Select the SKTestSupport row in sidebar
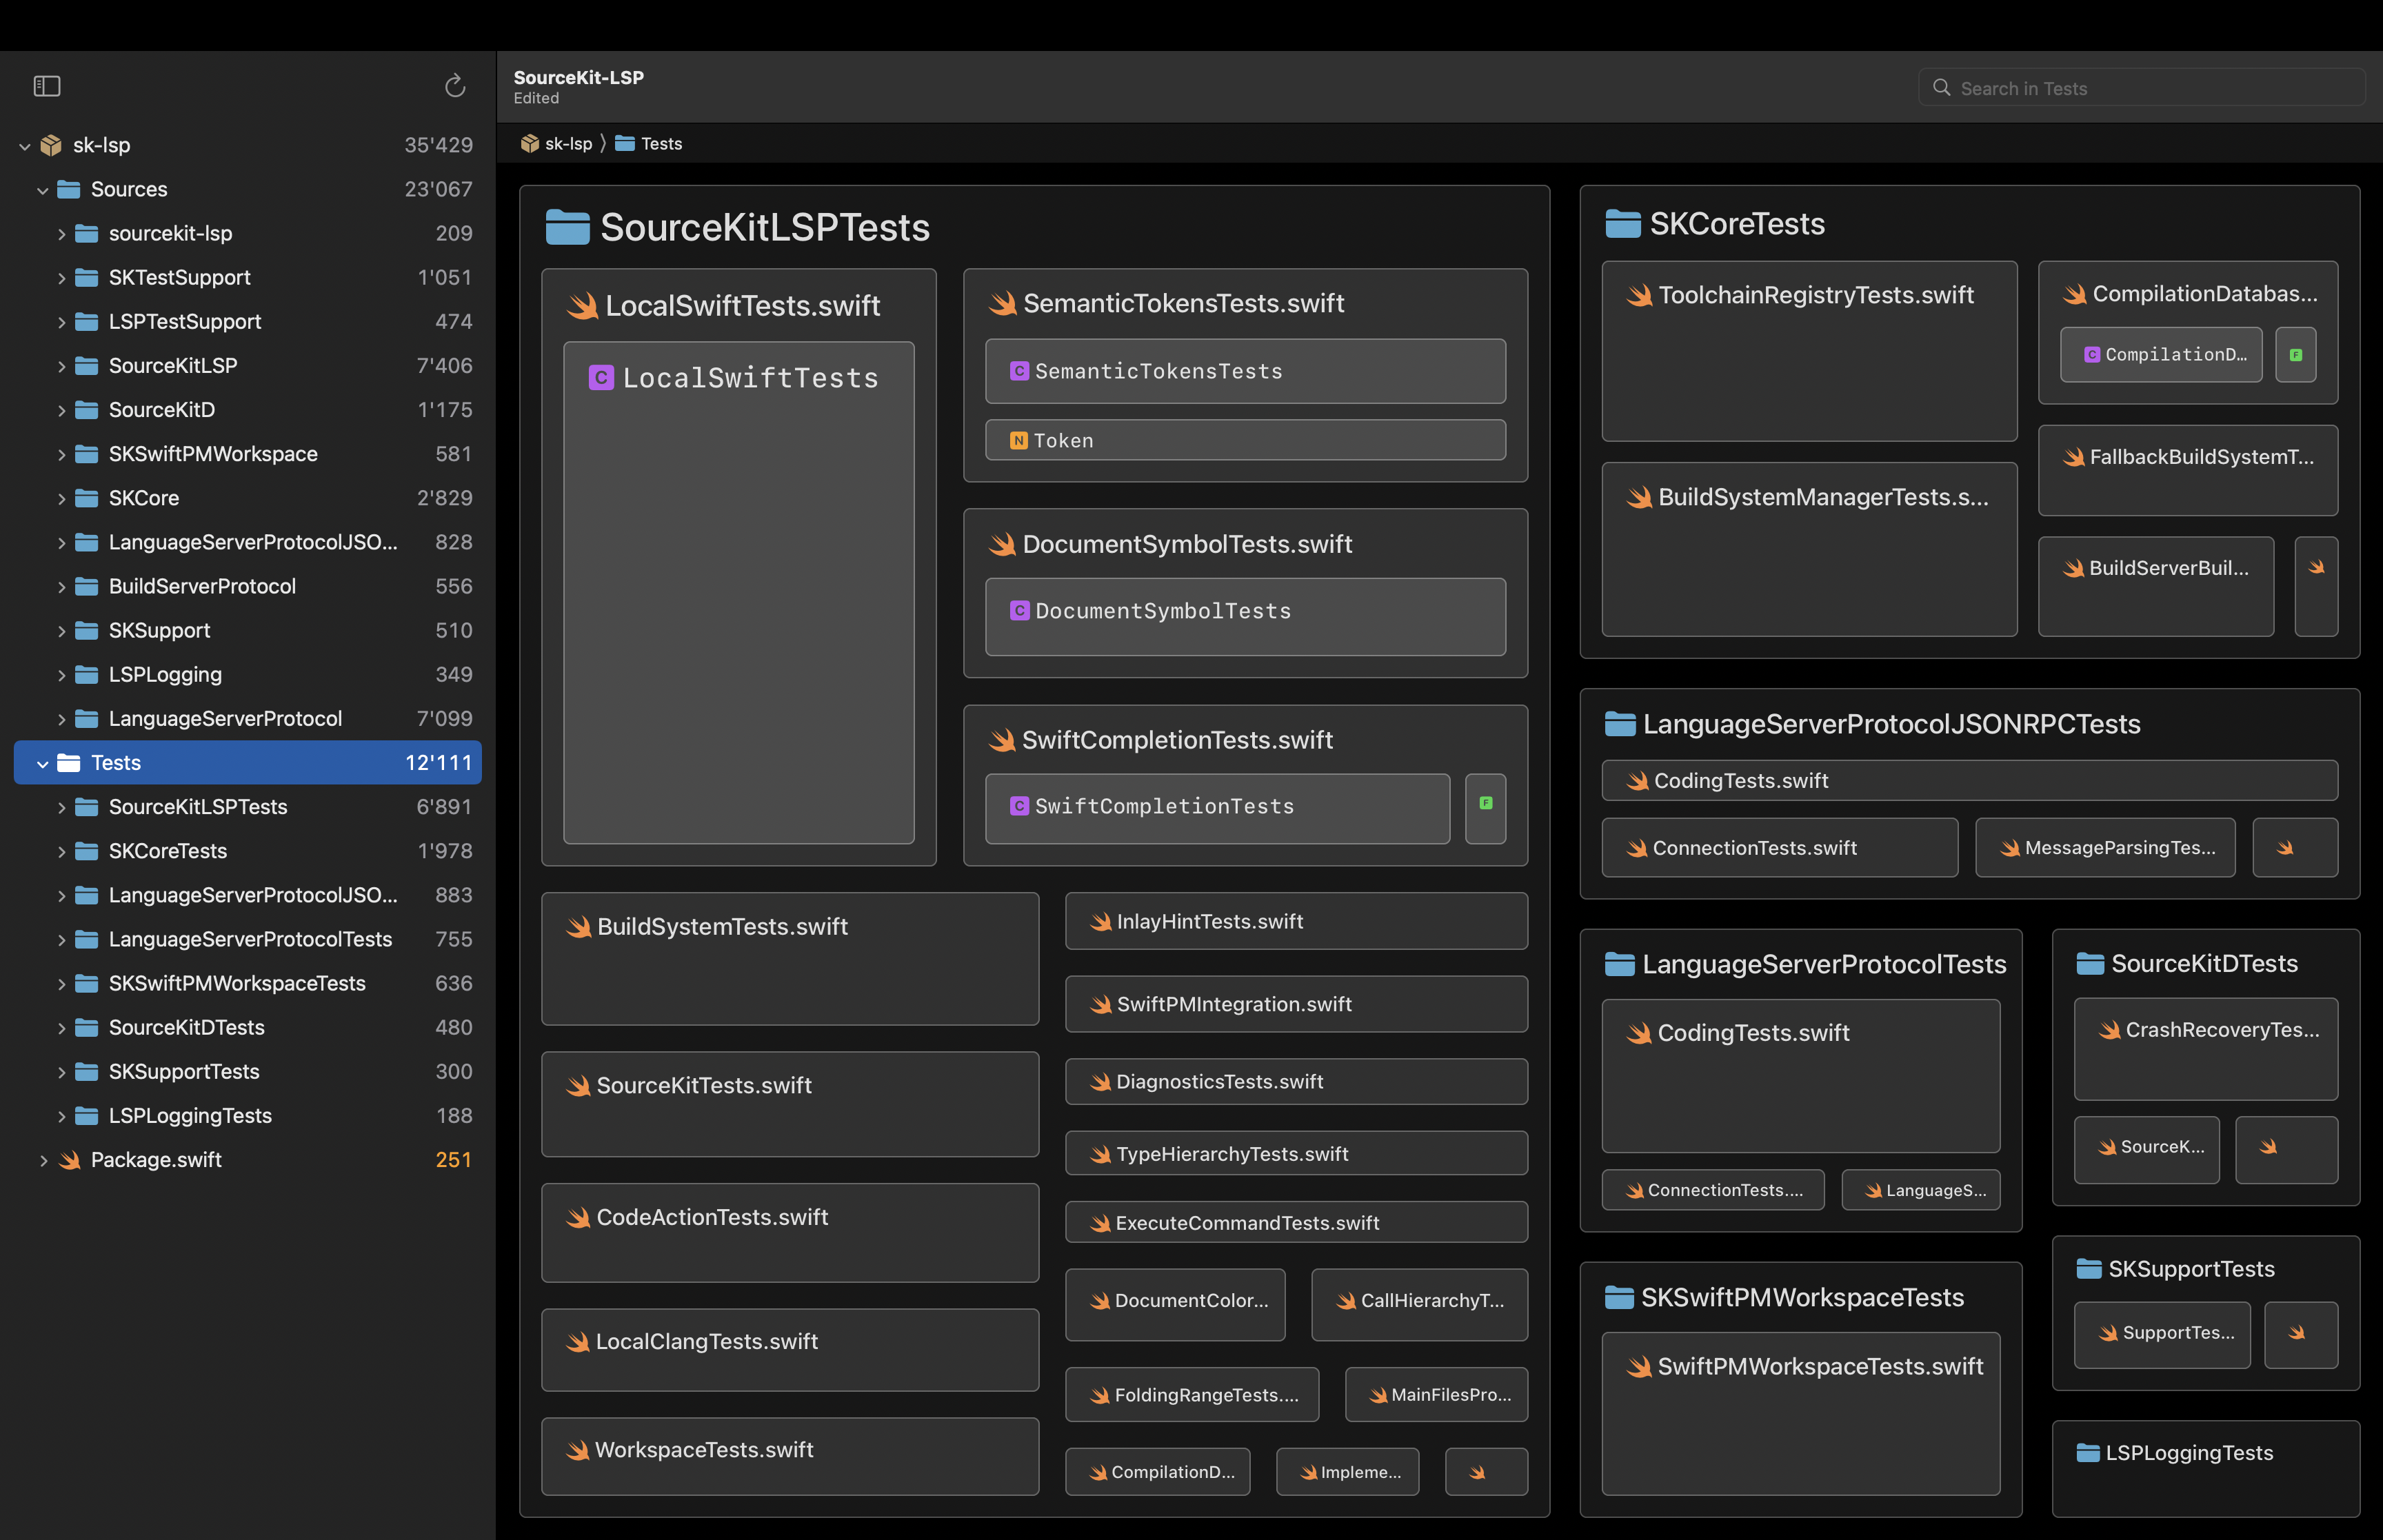This screenshot has height=1540, width=2383. click(x=247, y=277)
